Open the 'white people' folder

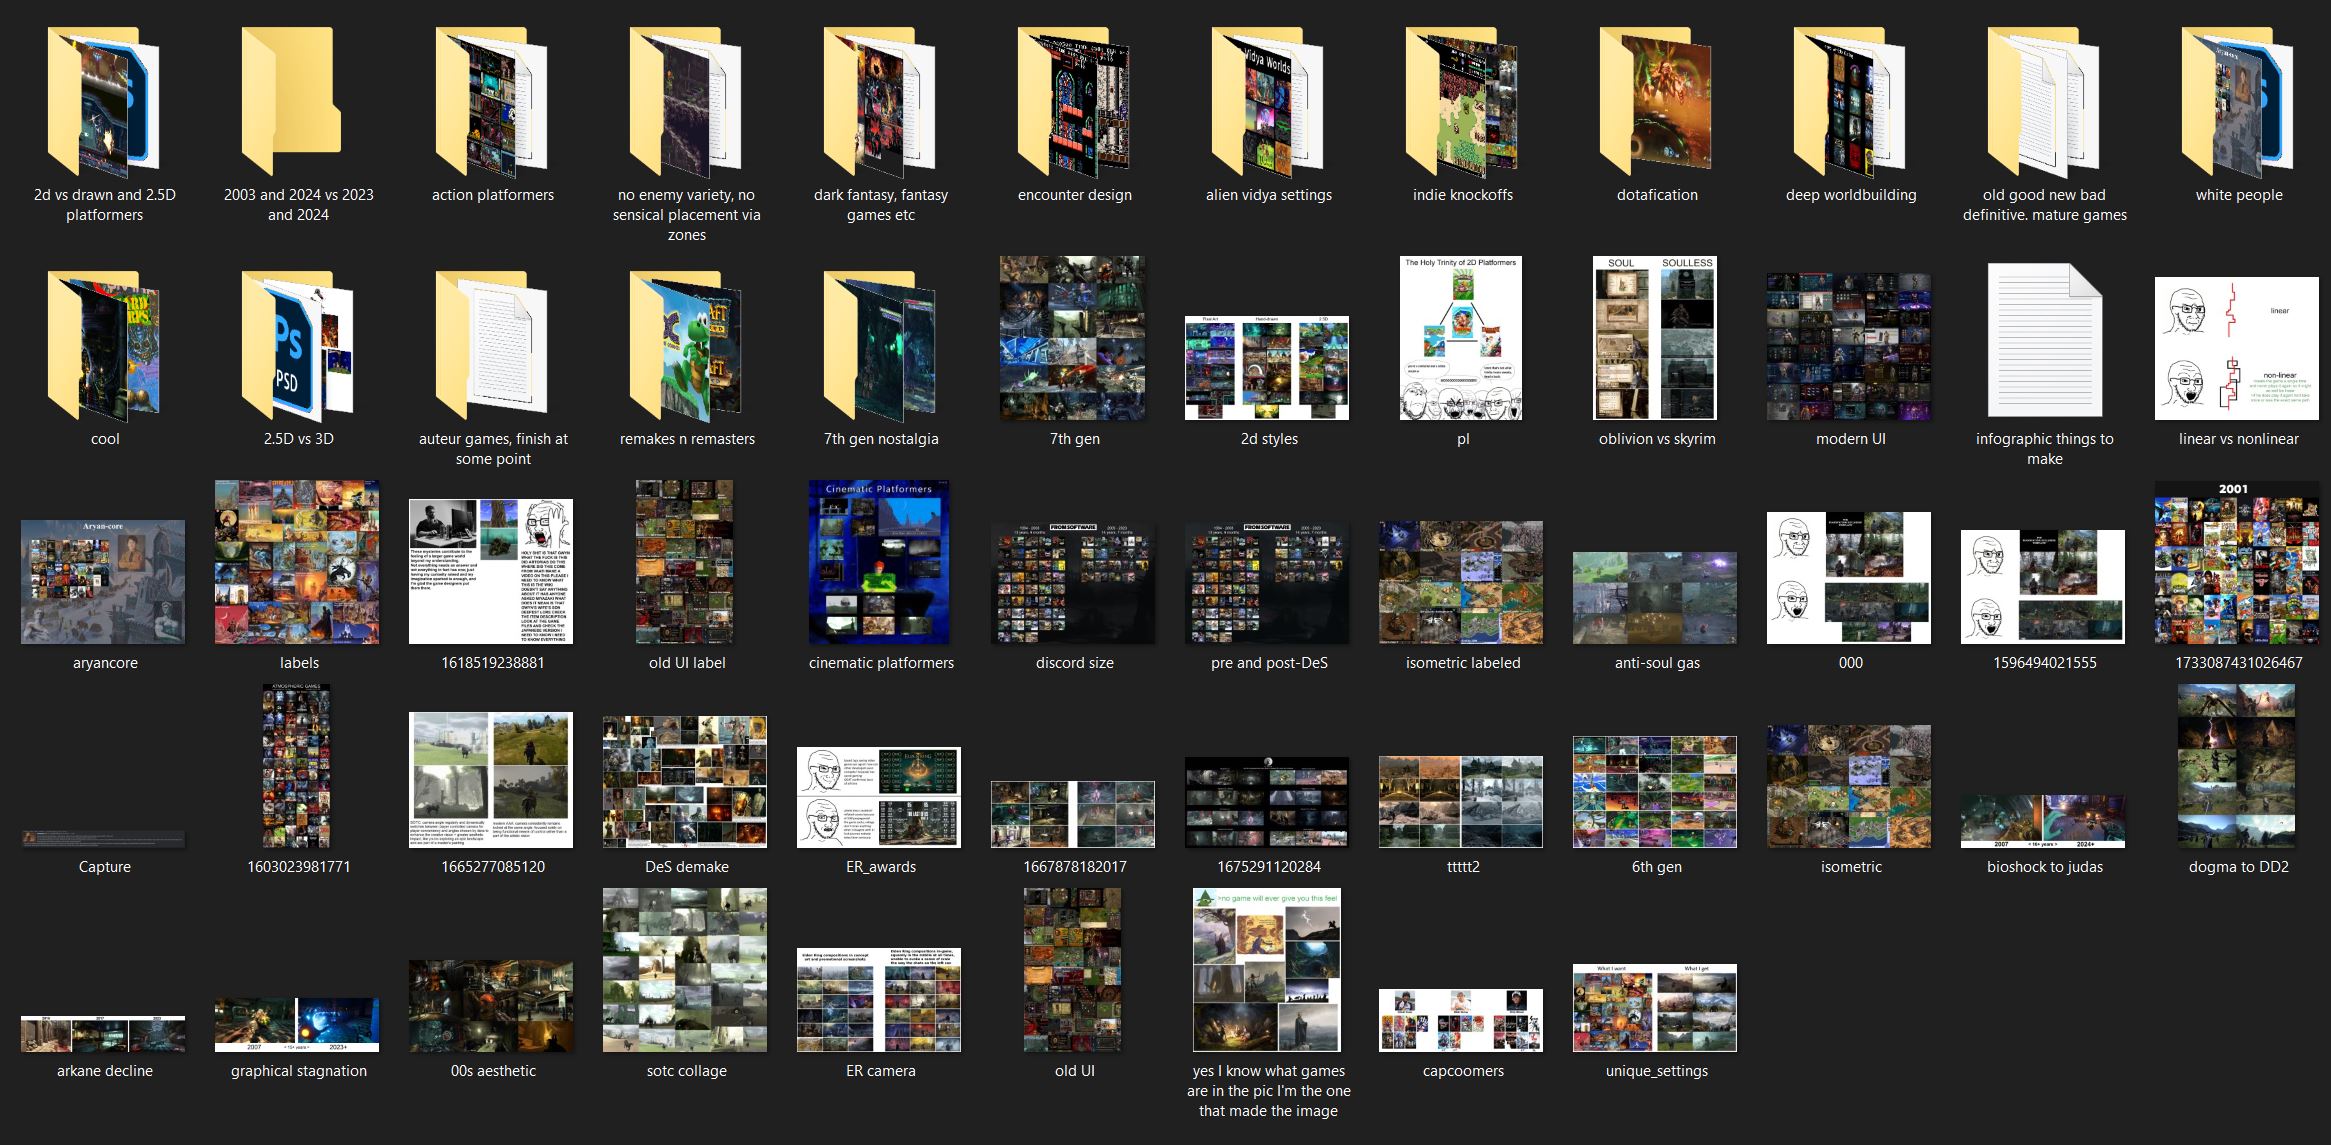click(2238, 103)
